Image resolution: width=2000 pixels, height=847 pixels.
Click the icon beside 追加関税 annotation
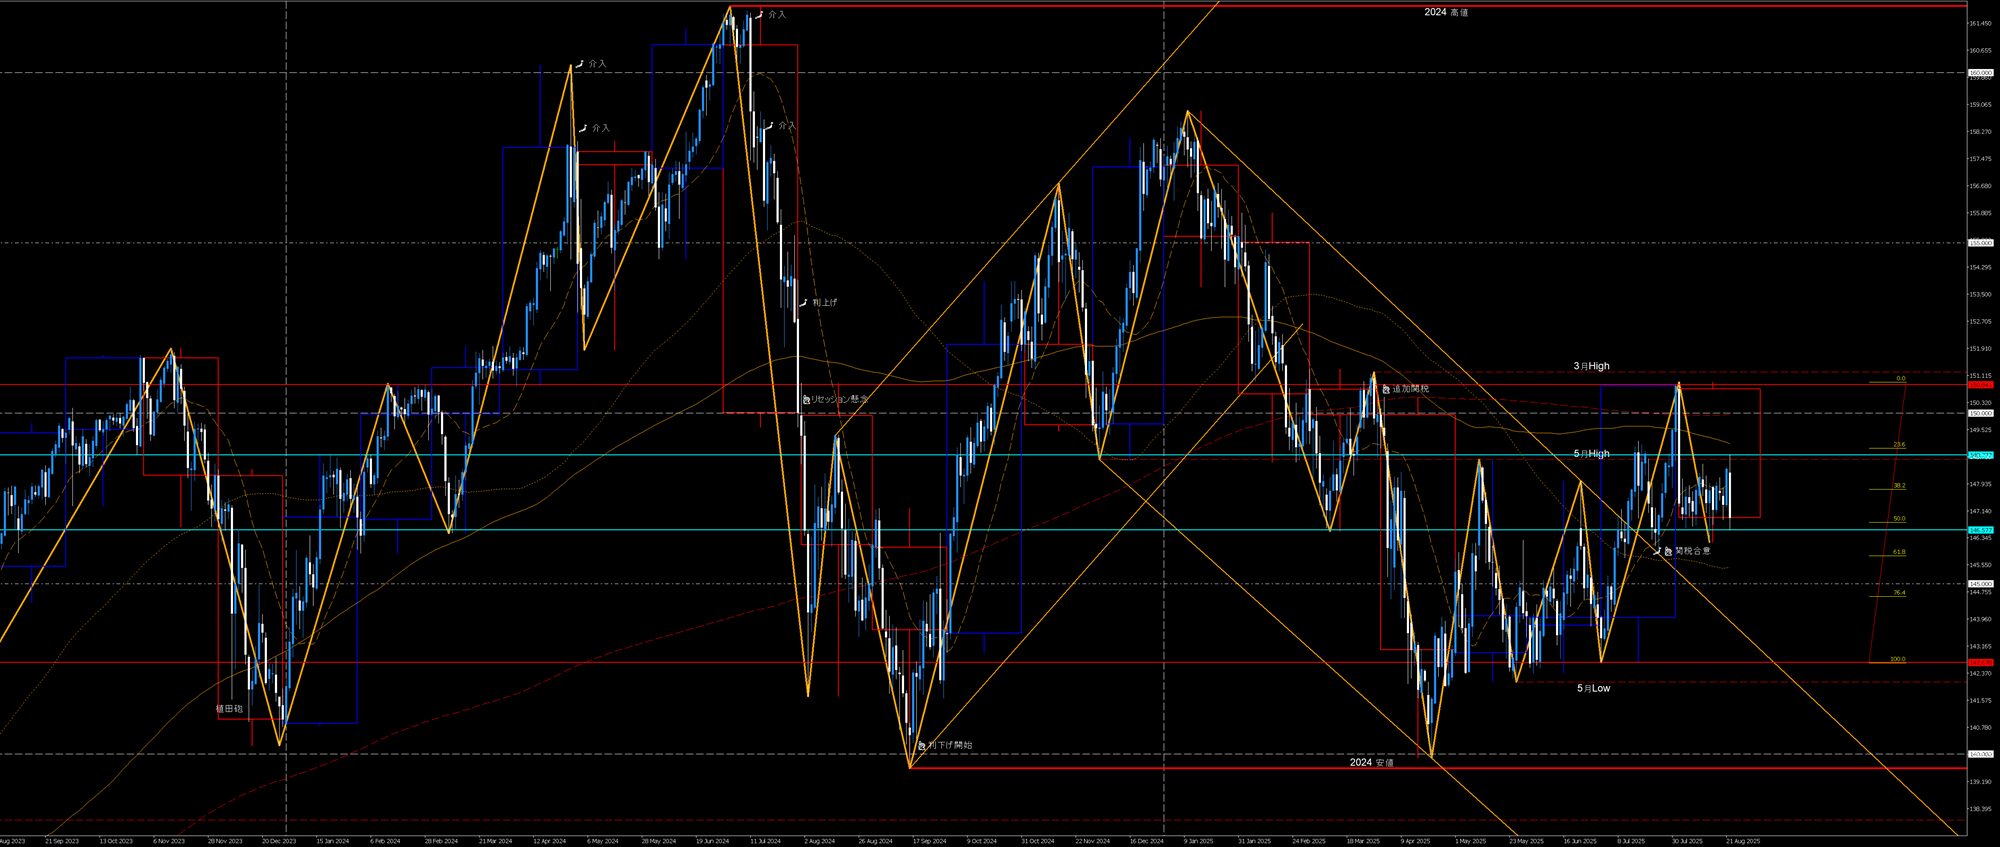[x=1386, y=389]
